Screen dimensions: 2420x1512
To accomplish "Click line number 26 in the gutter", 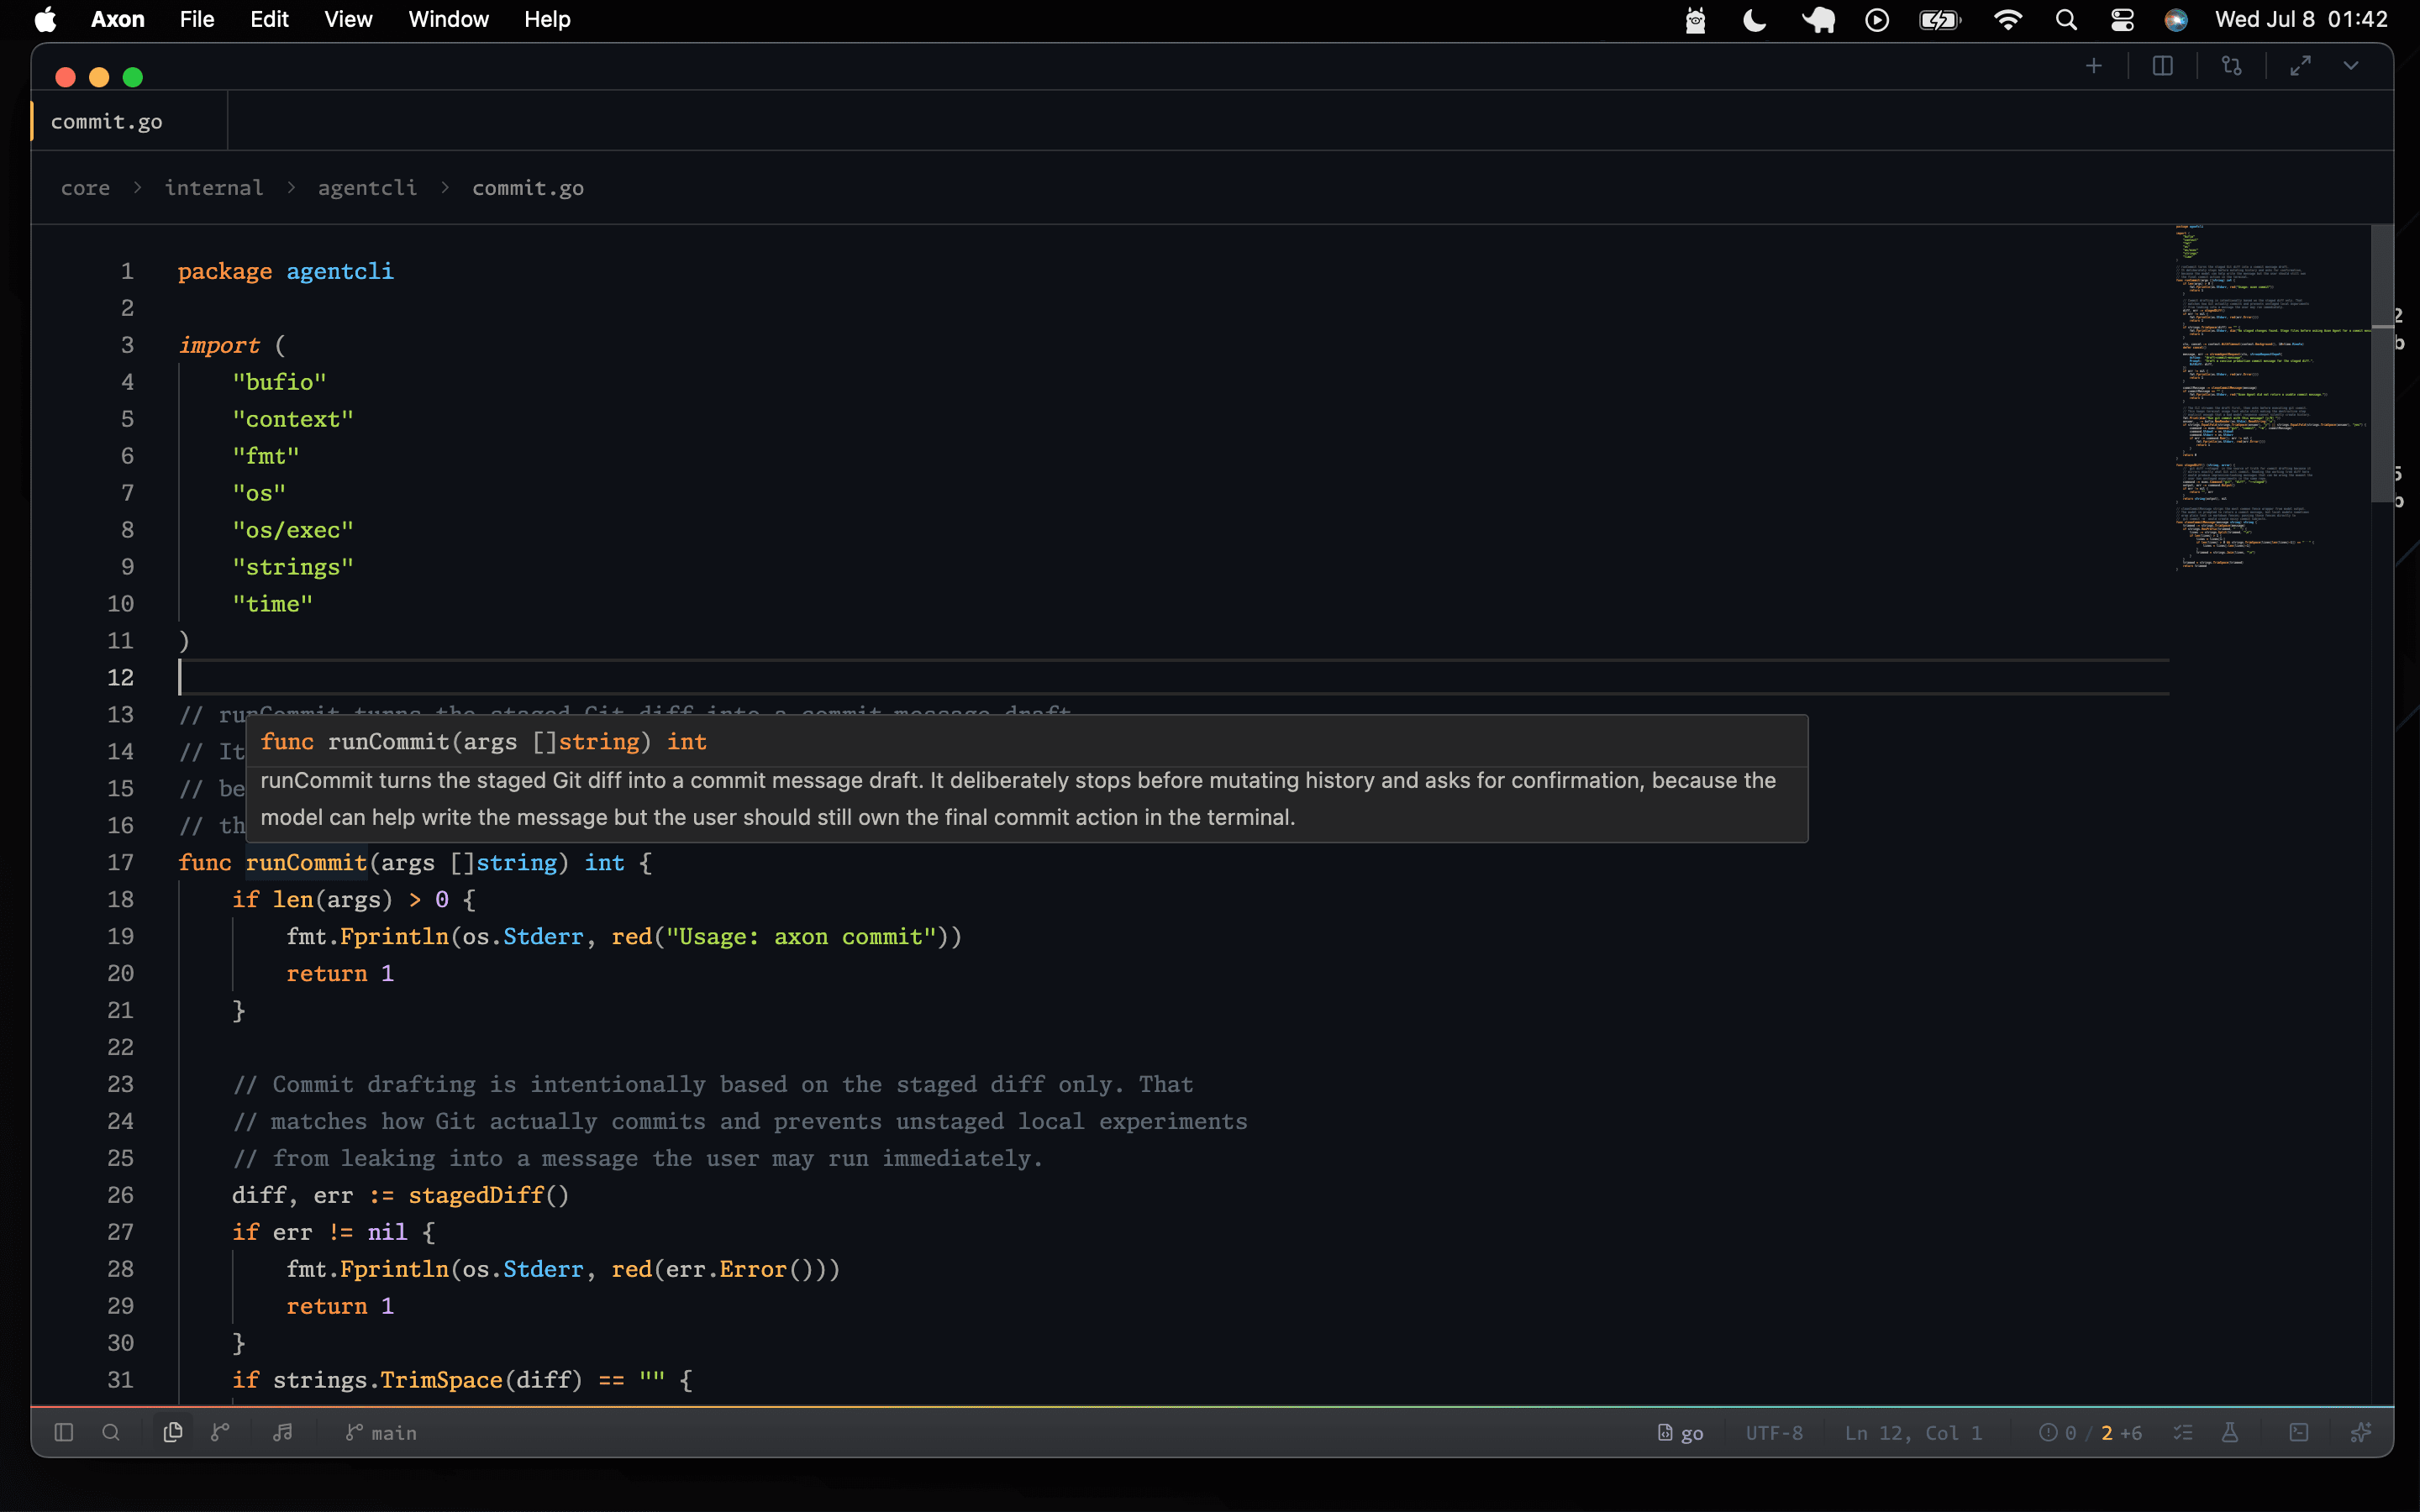I will pyautogui.click(x=120, y=1195).
